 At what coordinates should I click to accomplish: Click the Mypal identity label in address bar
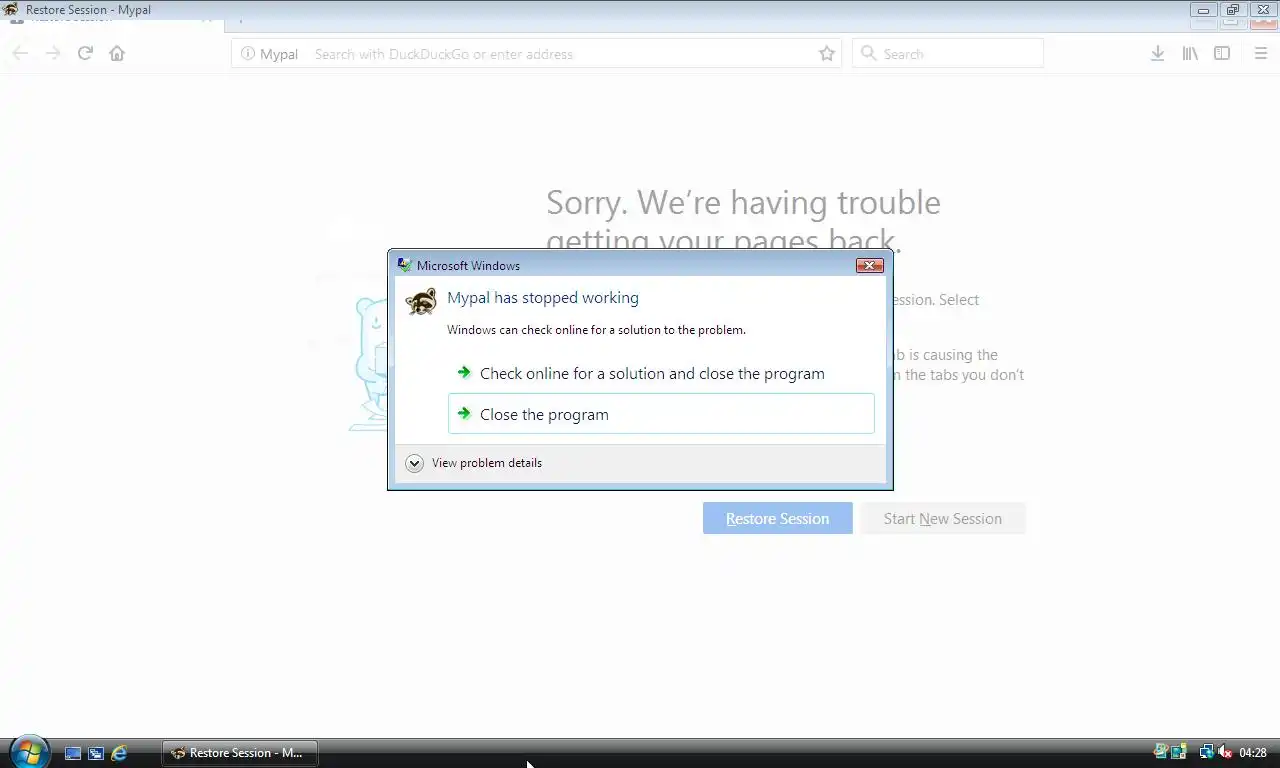pos(279,54)
